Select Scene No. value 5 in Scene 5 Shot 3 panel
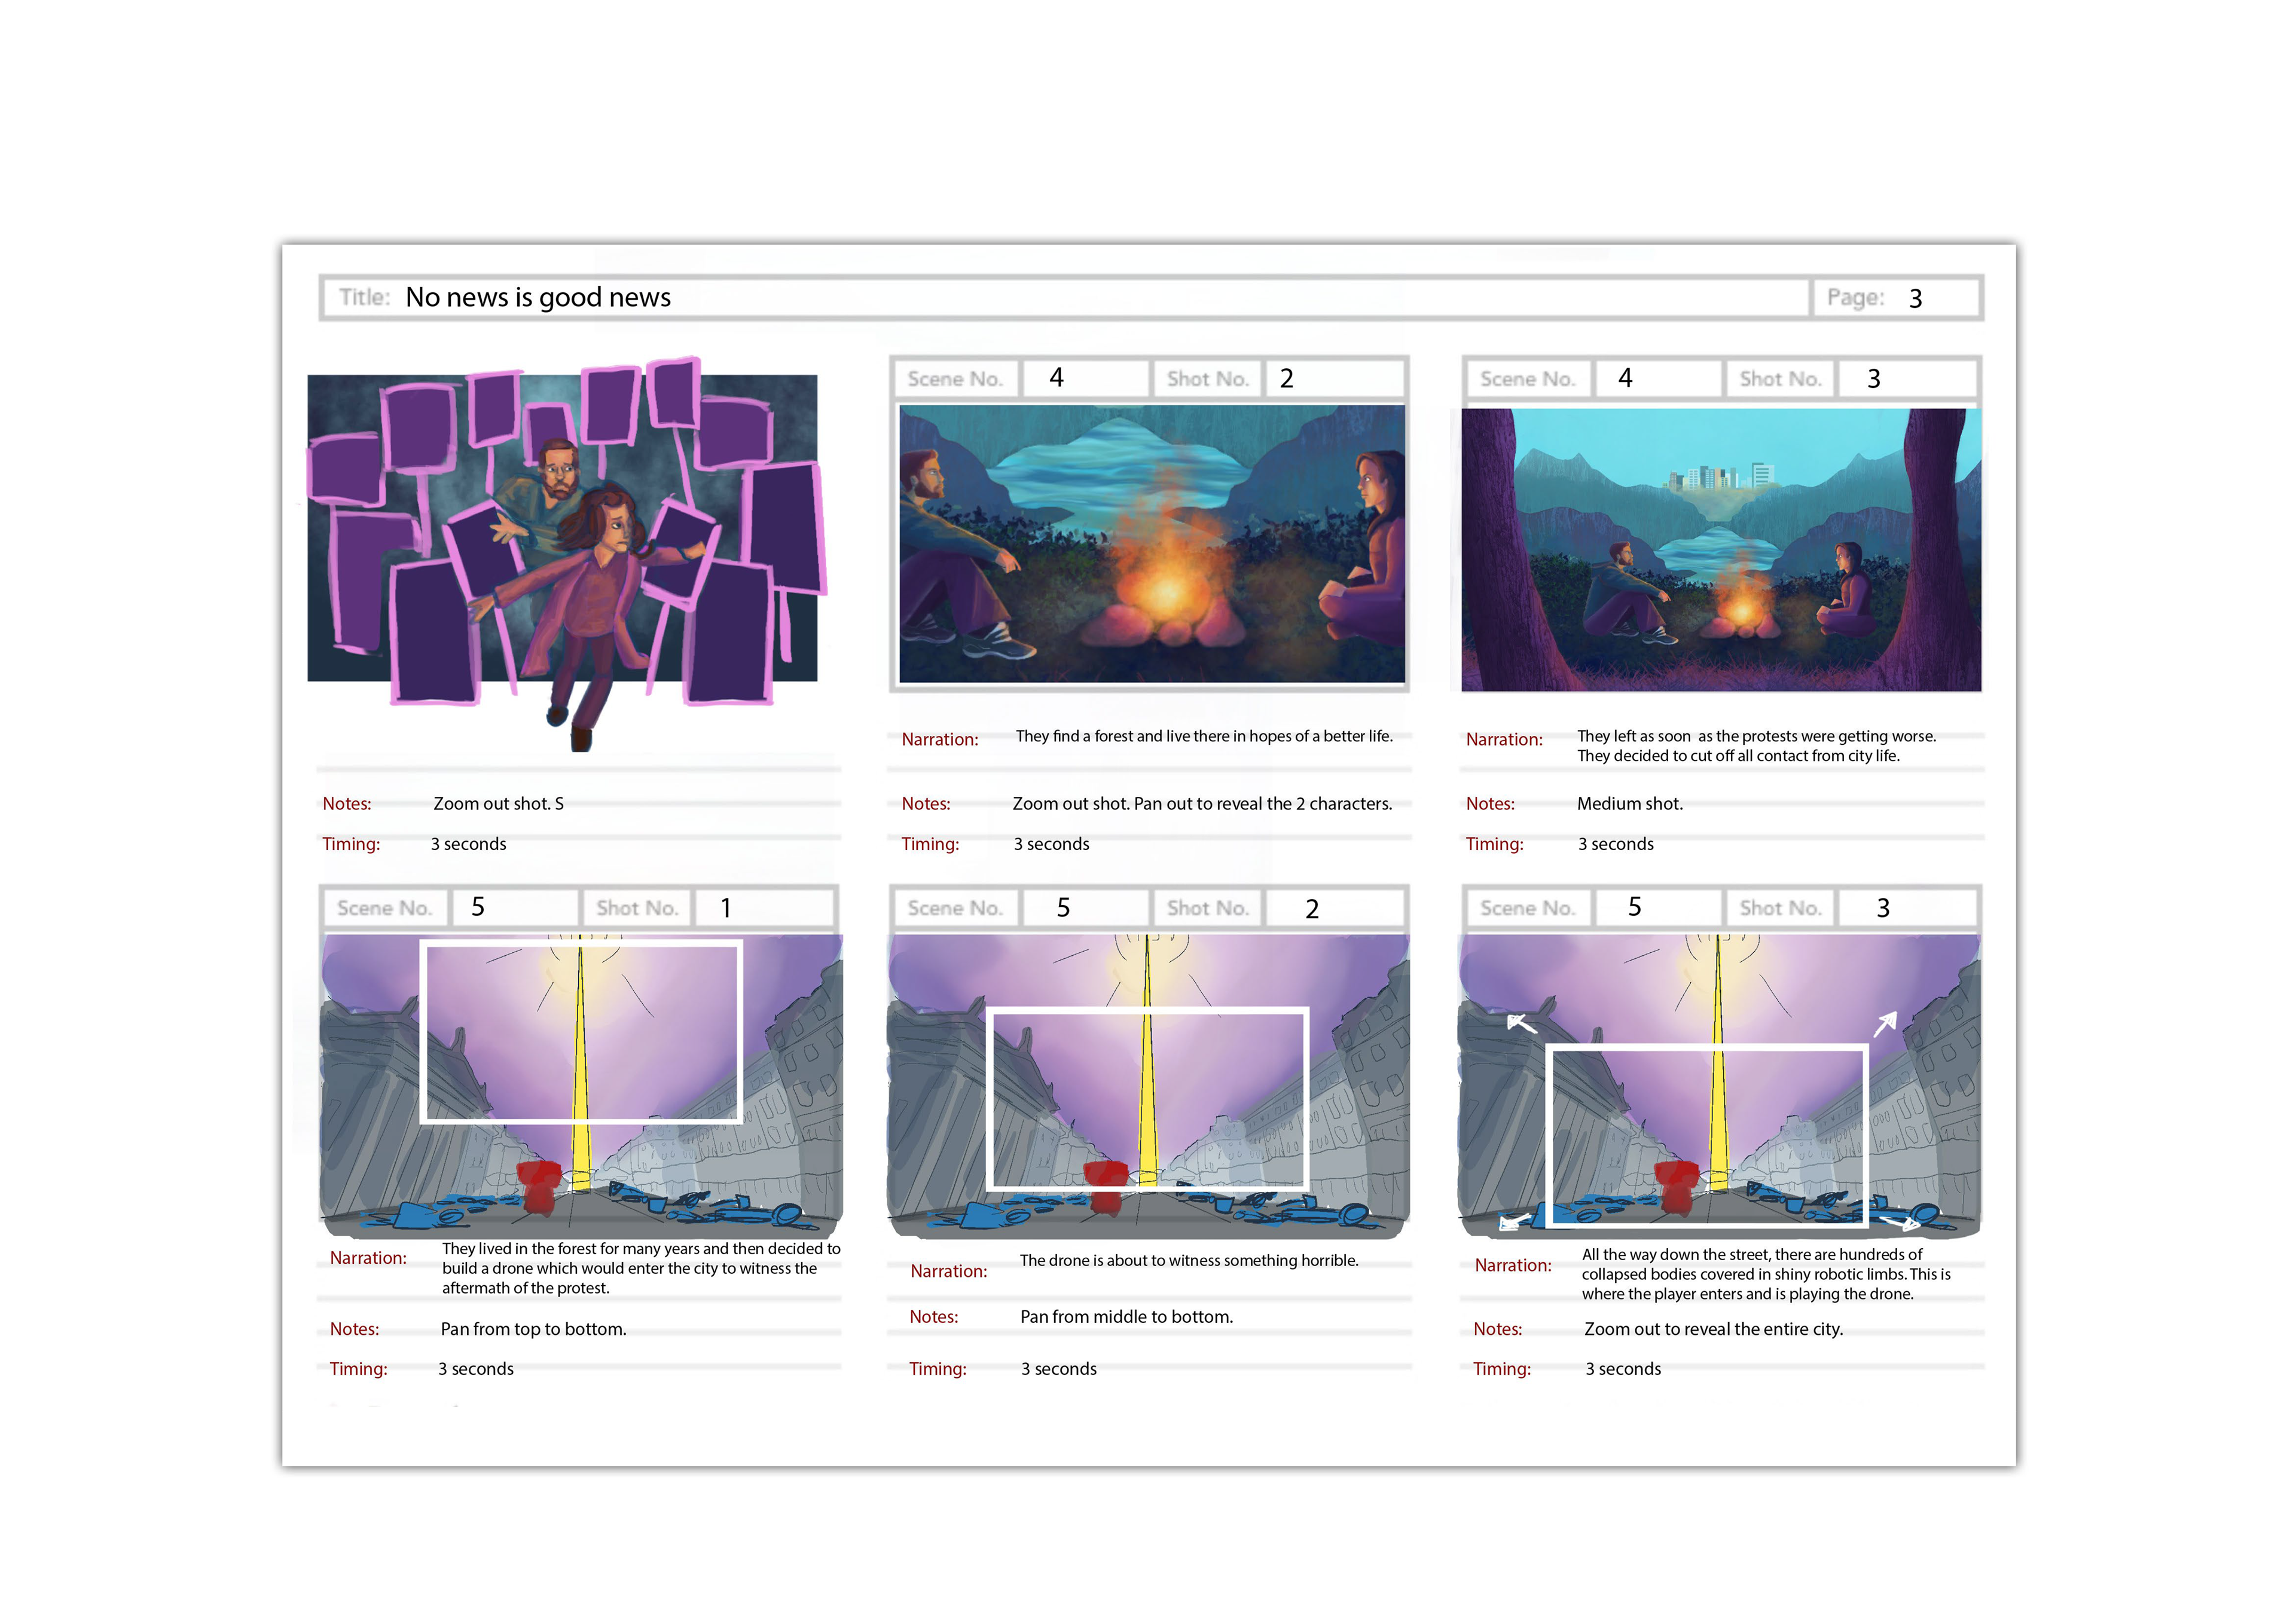This screenshot has width=2296, height=1623. pos(1634,907)
